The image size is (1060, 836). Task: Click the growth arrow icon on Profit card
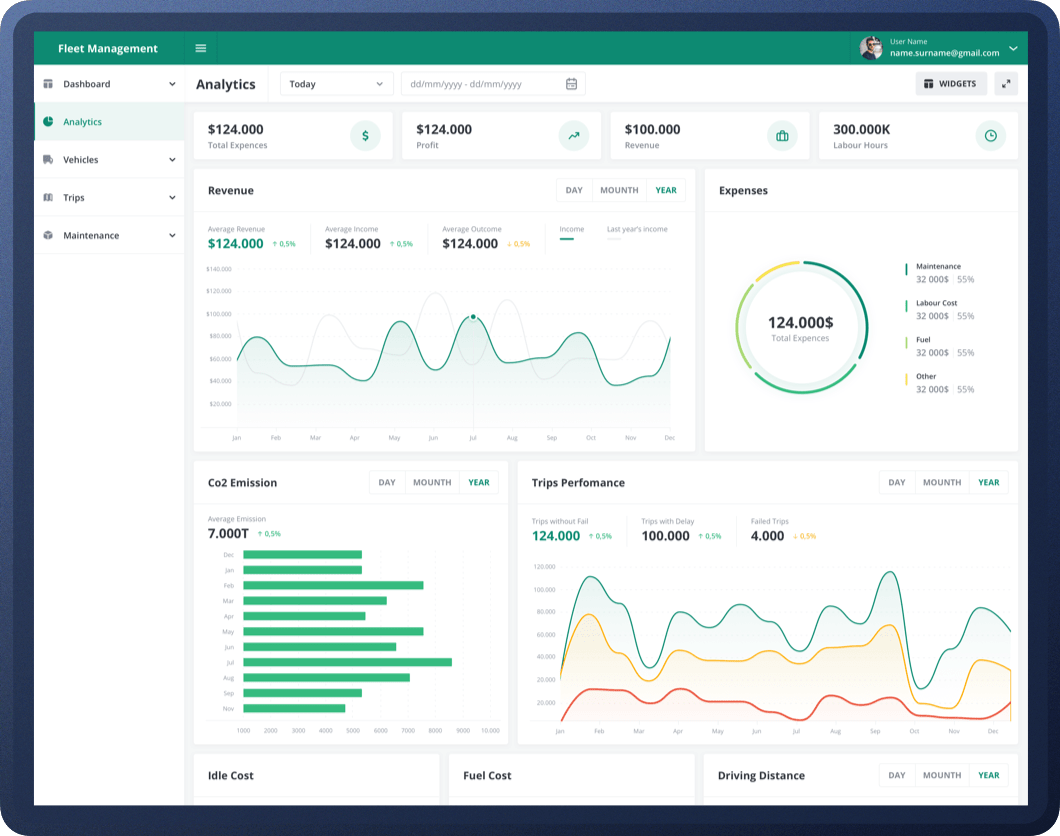tap(573, 134)
